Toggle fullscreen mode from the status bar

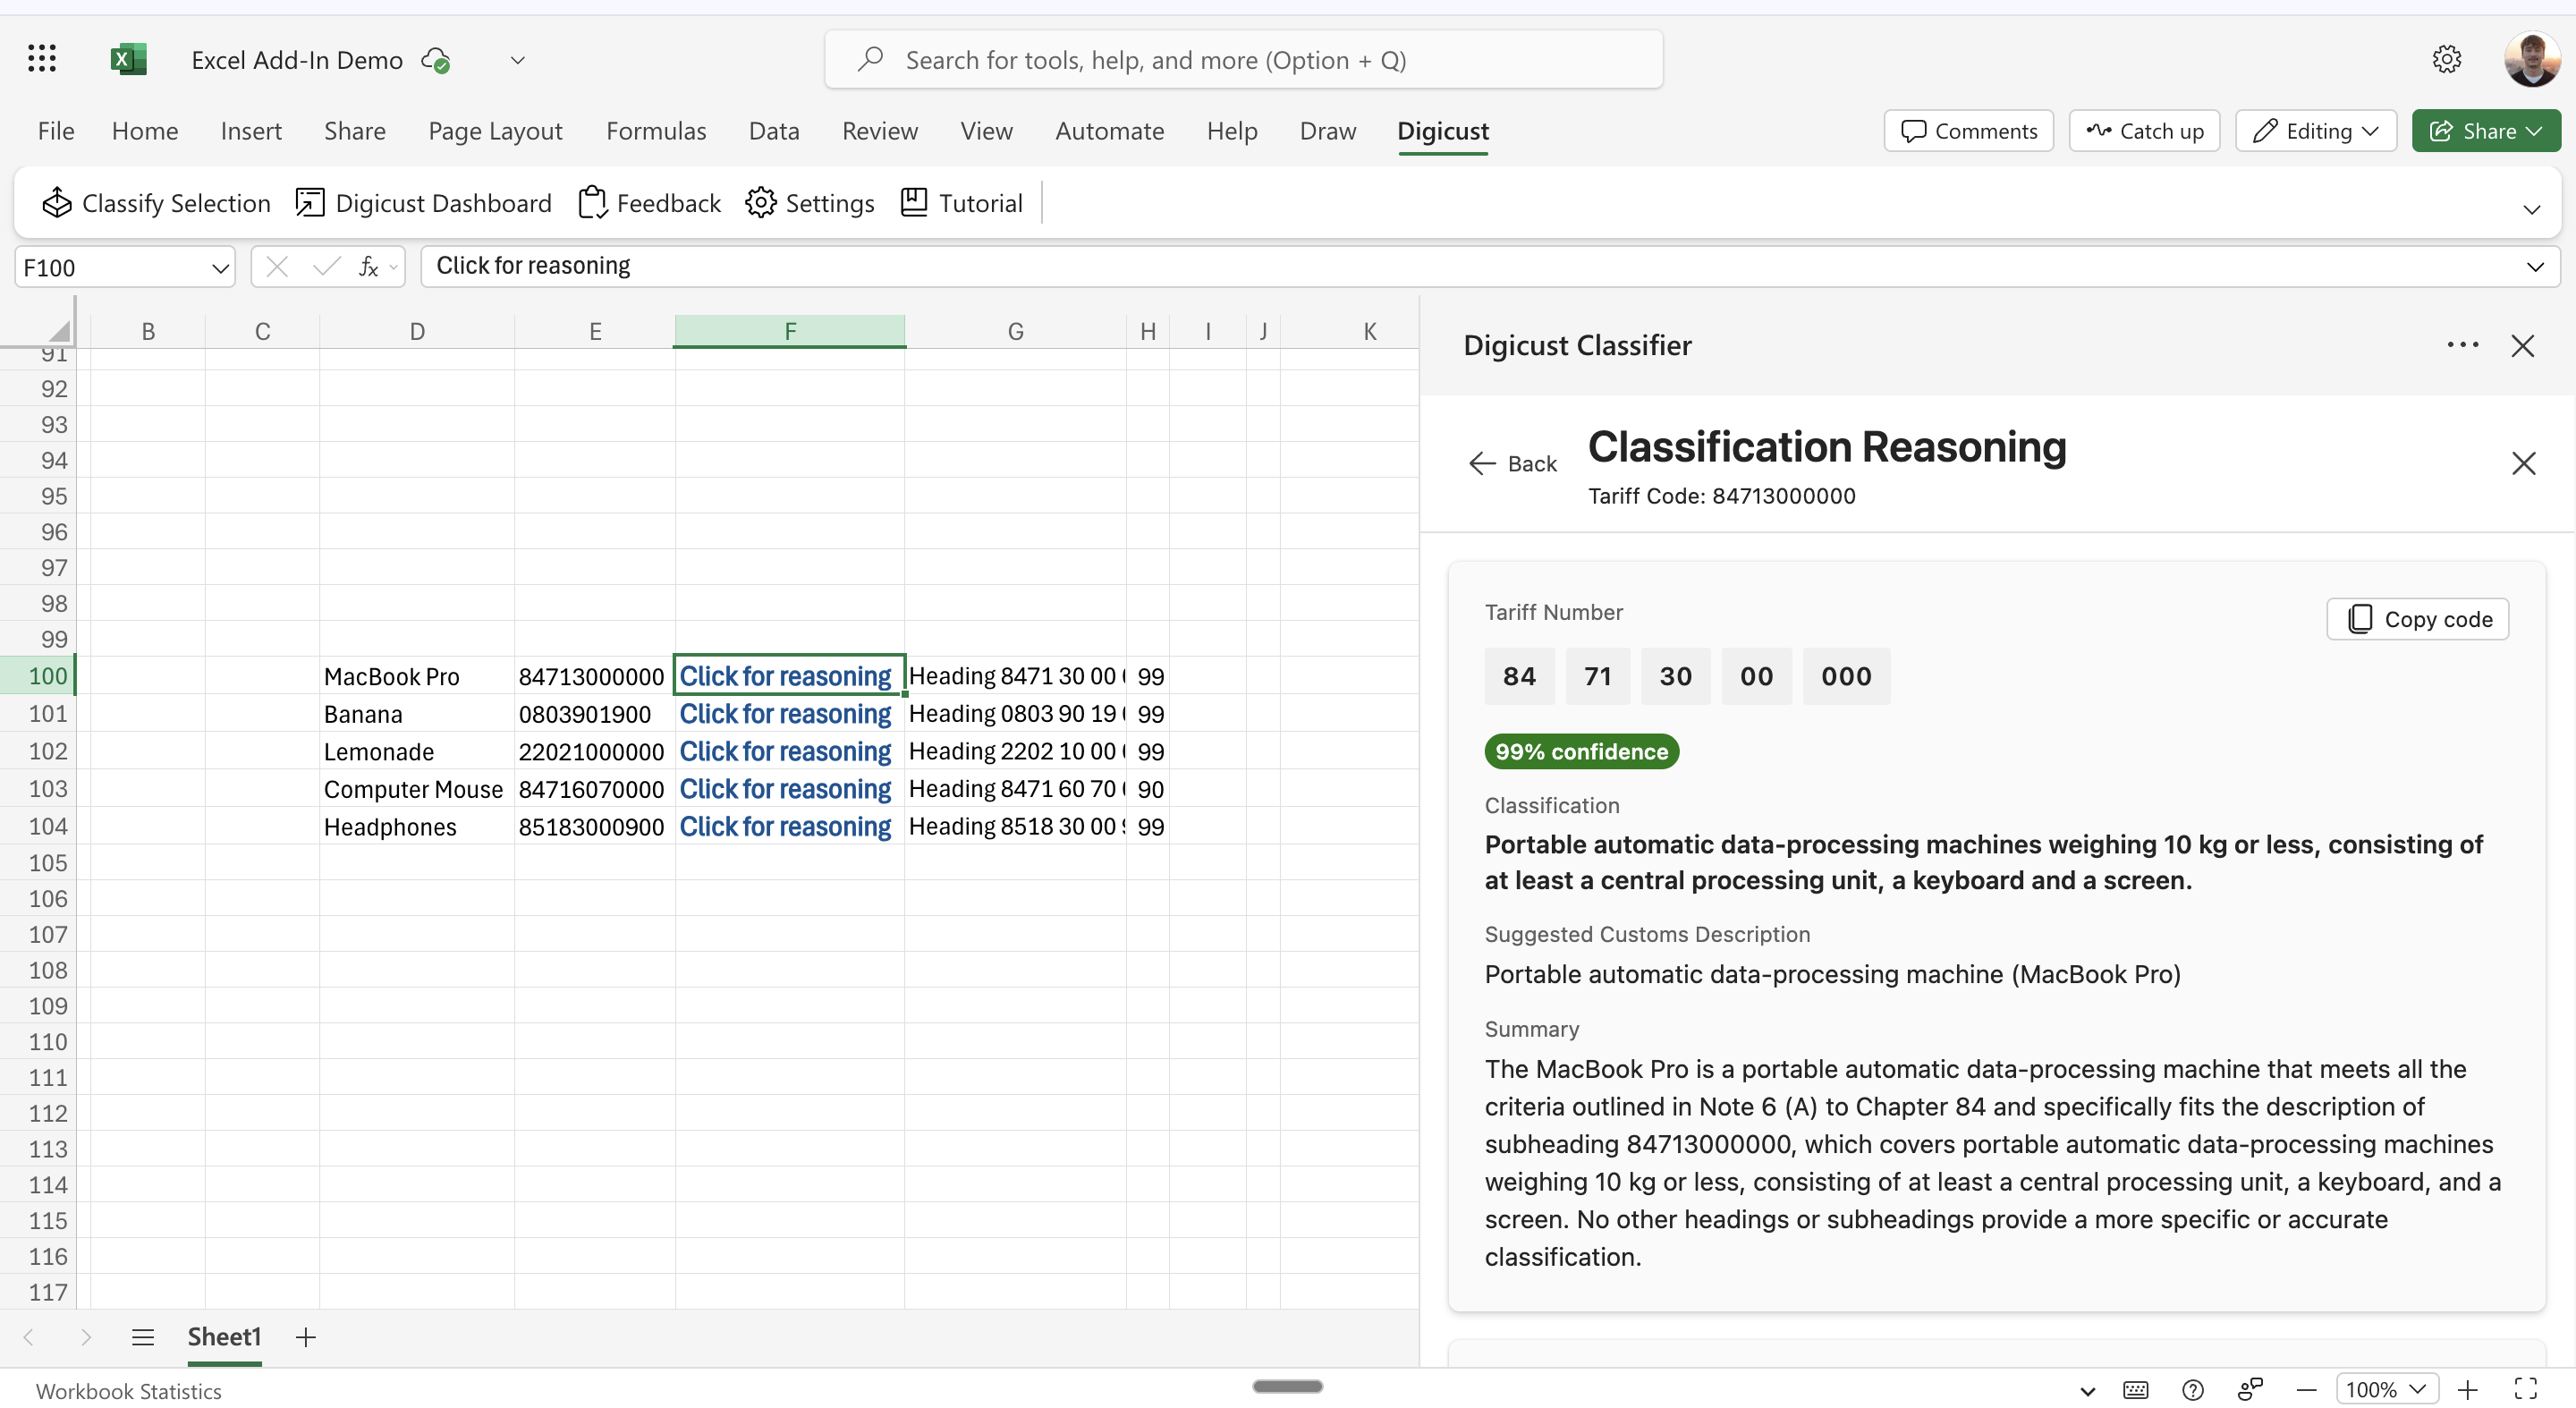point(2525,1389)
